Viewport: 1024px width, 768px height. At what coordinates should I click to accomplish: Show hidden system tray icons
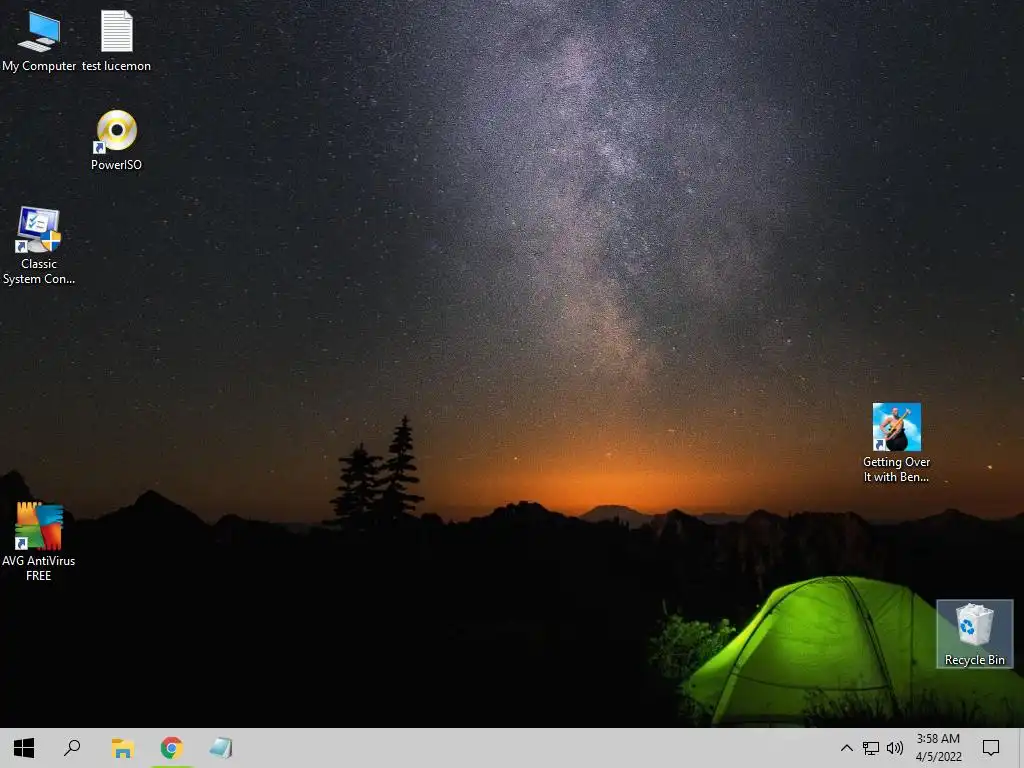[846, 748]
